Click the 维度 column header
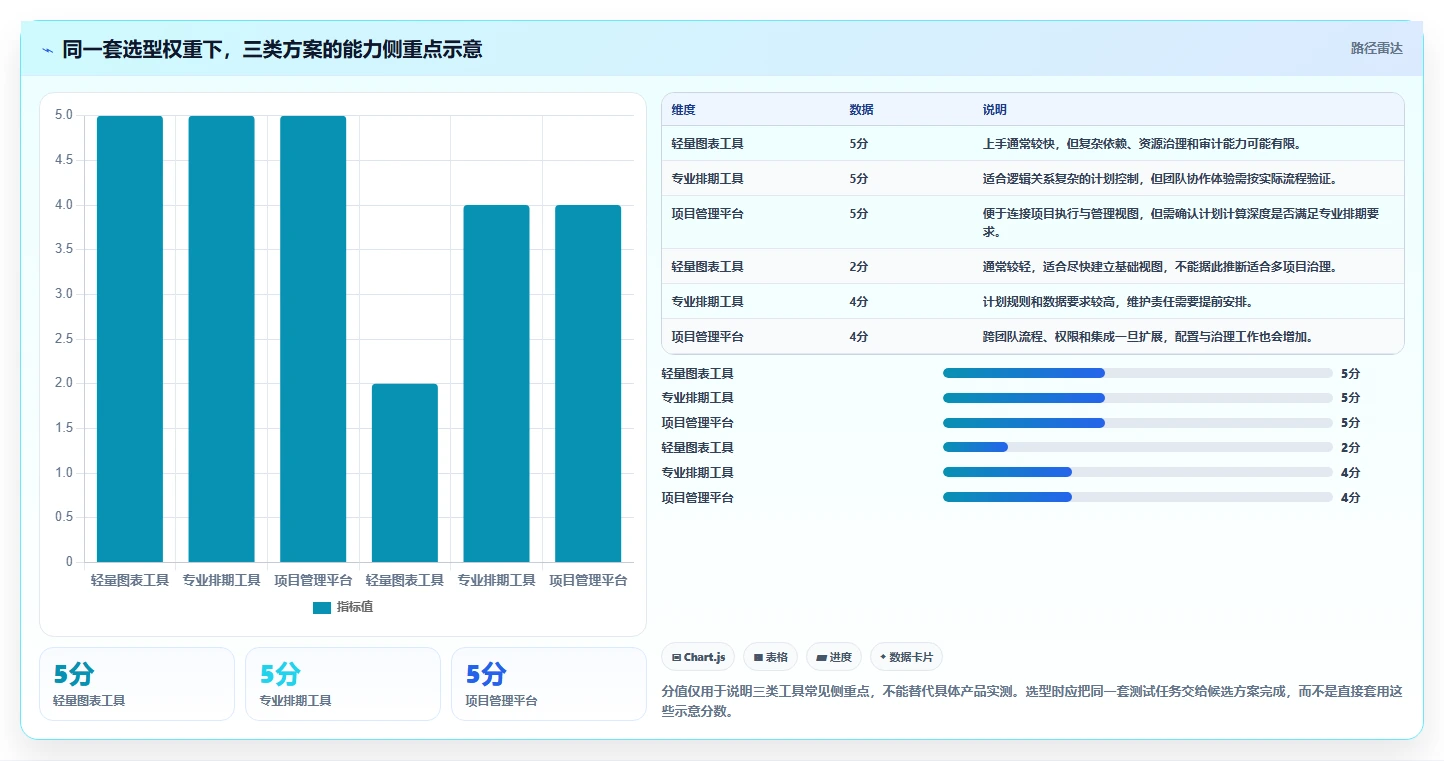This screenshot has height=761, width=1444. click(x=683, y=110)
